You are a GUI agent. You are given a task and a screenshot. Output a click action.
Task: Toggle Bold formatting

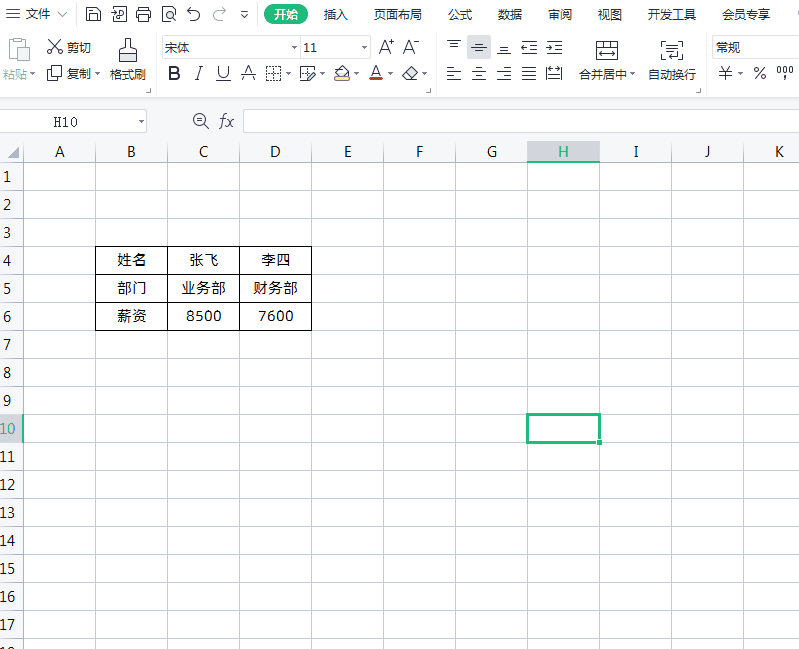pos(174,74)
